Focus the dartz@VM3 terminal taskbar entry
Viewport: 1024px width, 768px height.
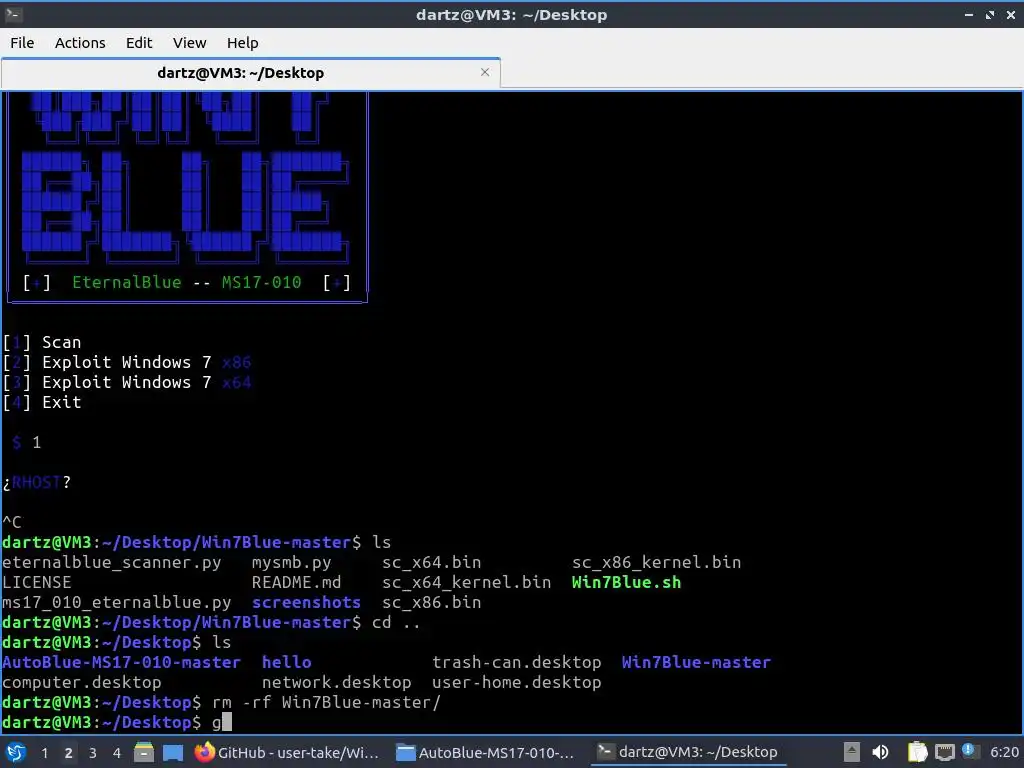[x=688, y=752]
